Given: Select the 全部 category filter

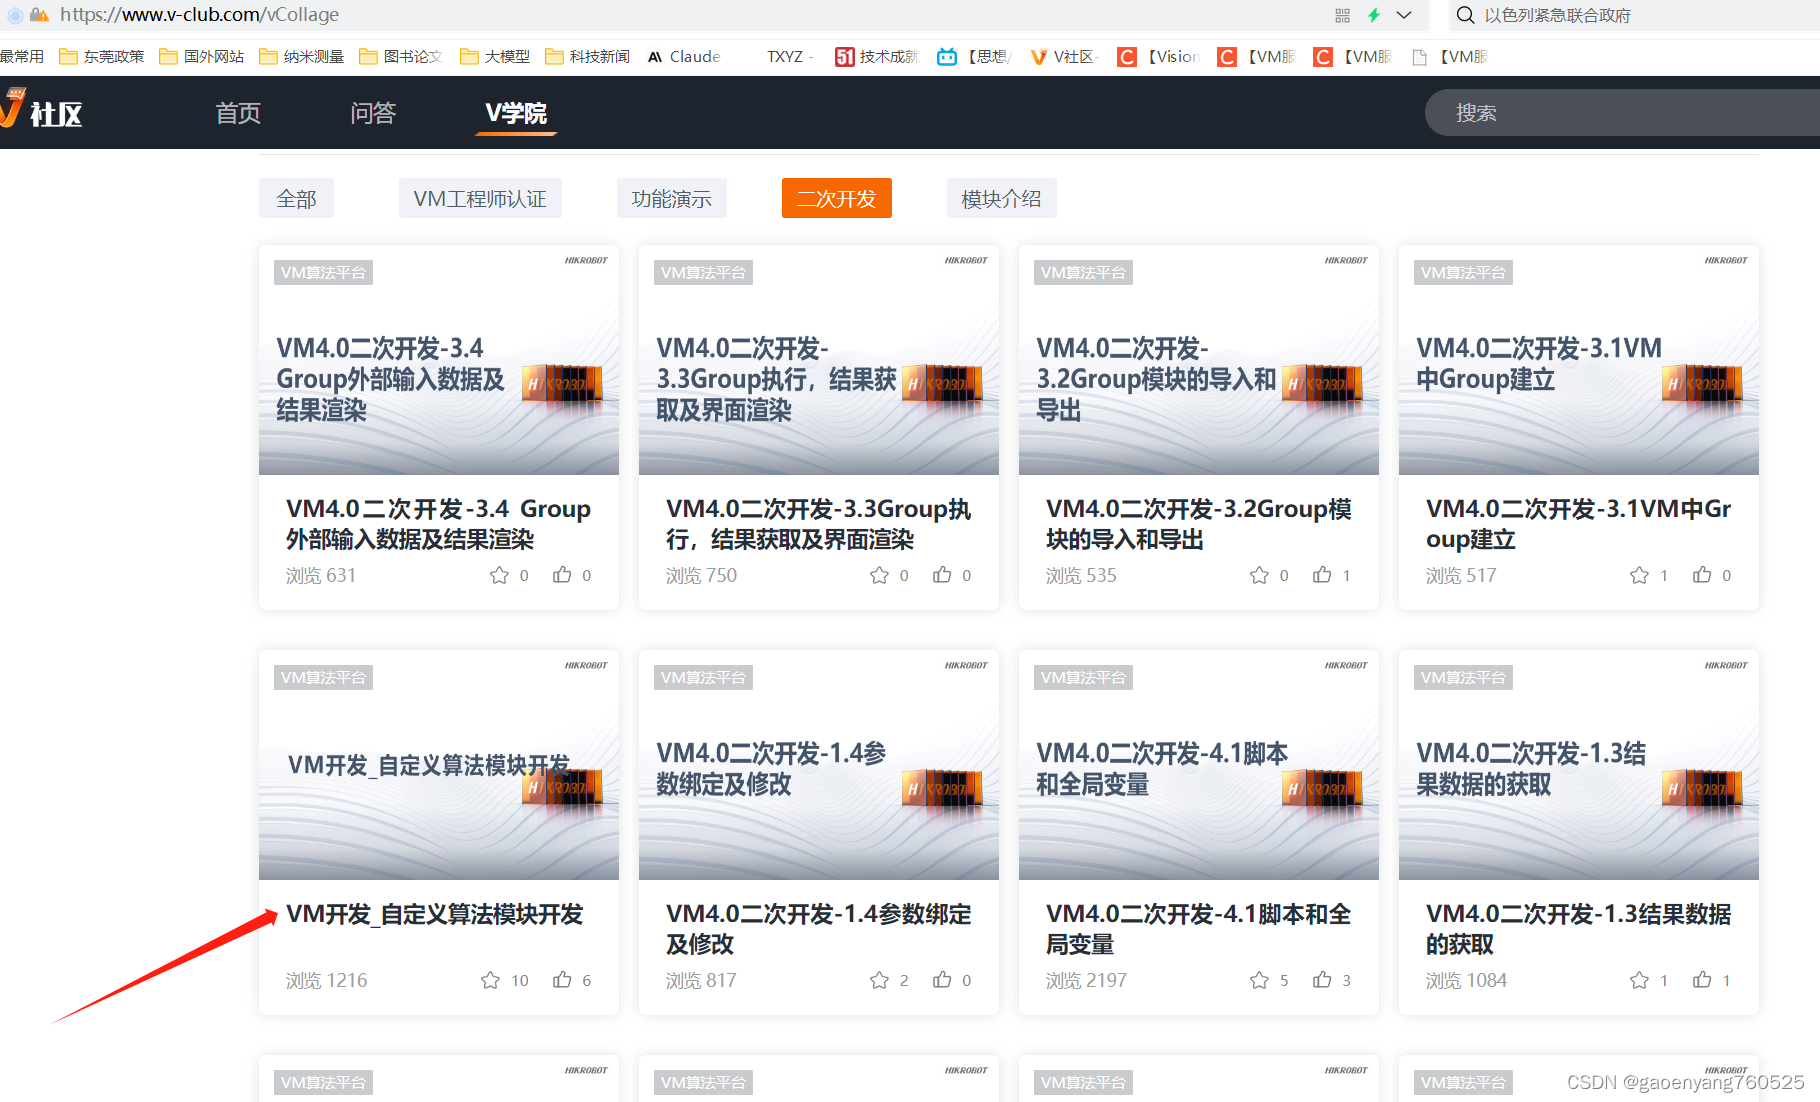Looking at the screenshot, I should point(296,199).
